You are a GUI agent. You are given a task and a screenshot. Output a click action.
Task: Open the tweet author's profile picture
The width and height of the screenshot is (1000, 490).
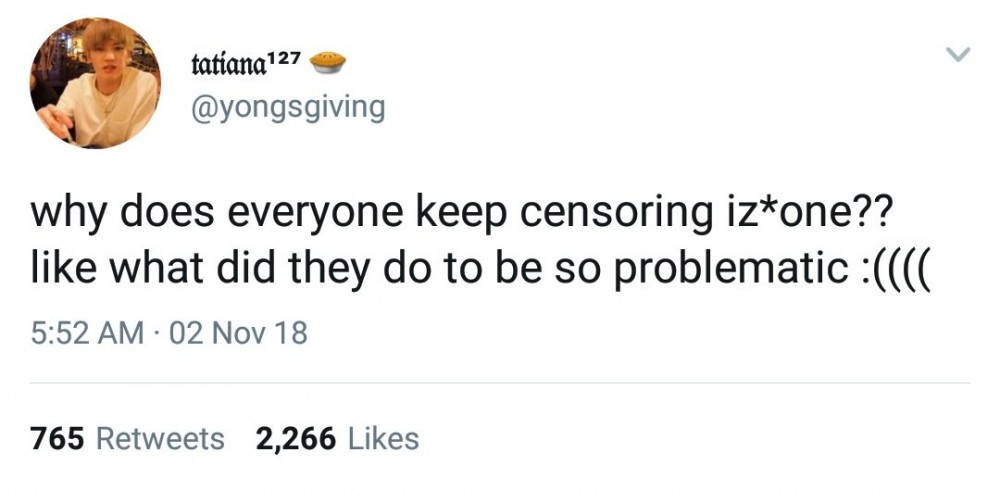pyautogui.click(x=95, y=83)
